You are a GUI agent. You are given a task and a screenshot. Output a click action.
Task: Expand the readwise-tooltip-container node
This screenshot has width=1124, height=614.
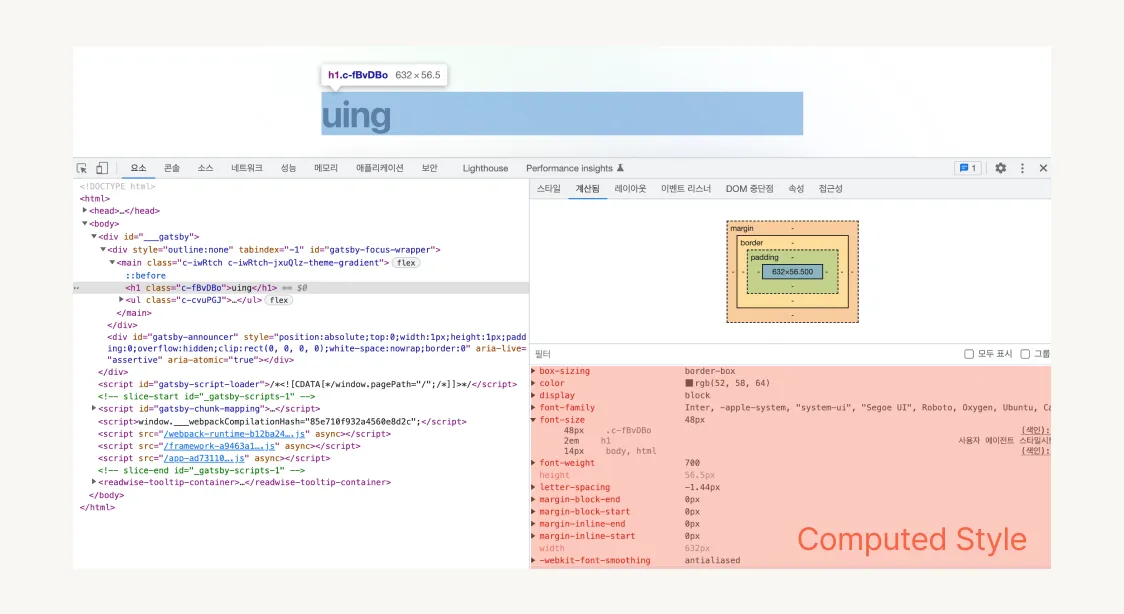[x=94, y=482]
